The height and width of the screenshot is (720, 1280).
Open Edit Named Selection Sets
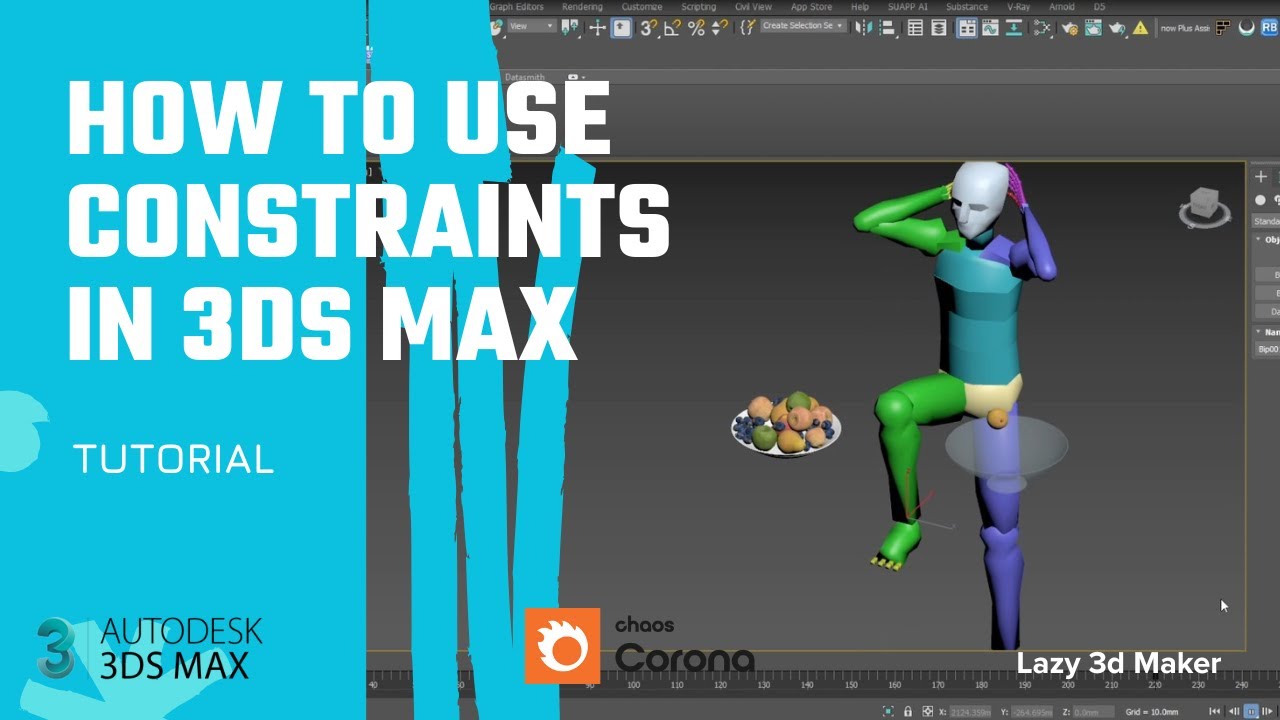748,27
